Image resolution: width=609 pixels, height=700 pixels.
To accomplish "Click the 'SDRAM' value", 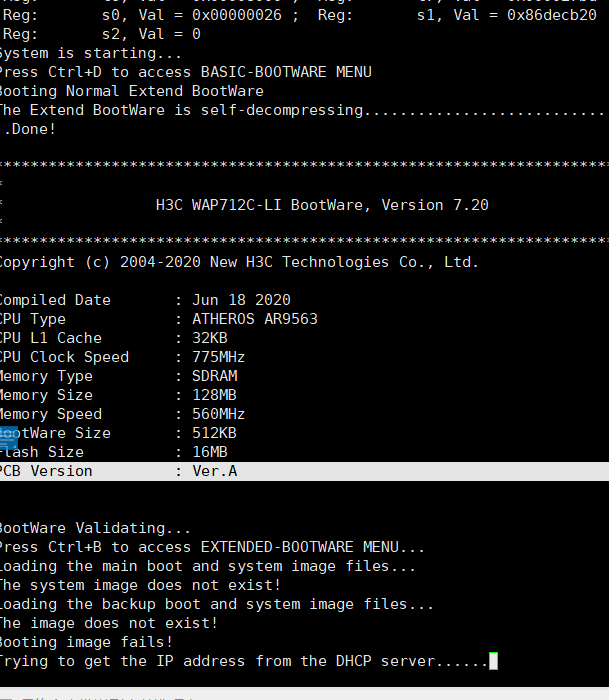I will pyautogui.click(x=215, y=376).
